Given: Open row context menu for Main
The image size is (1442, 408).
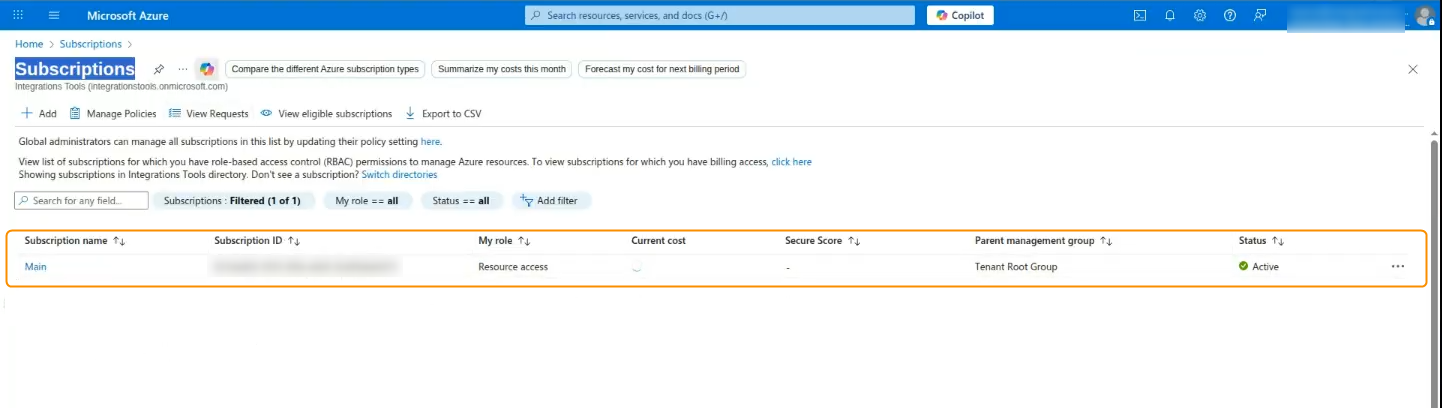Looking at the screenshot, I should 1397,267.
